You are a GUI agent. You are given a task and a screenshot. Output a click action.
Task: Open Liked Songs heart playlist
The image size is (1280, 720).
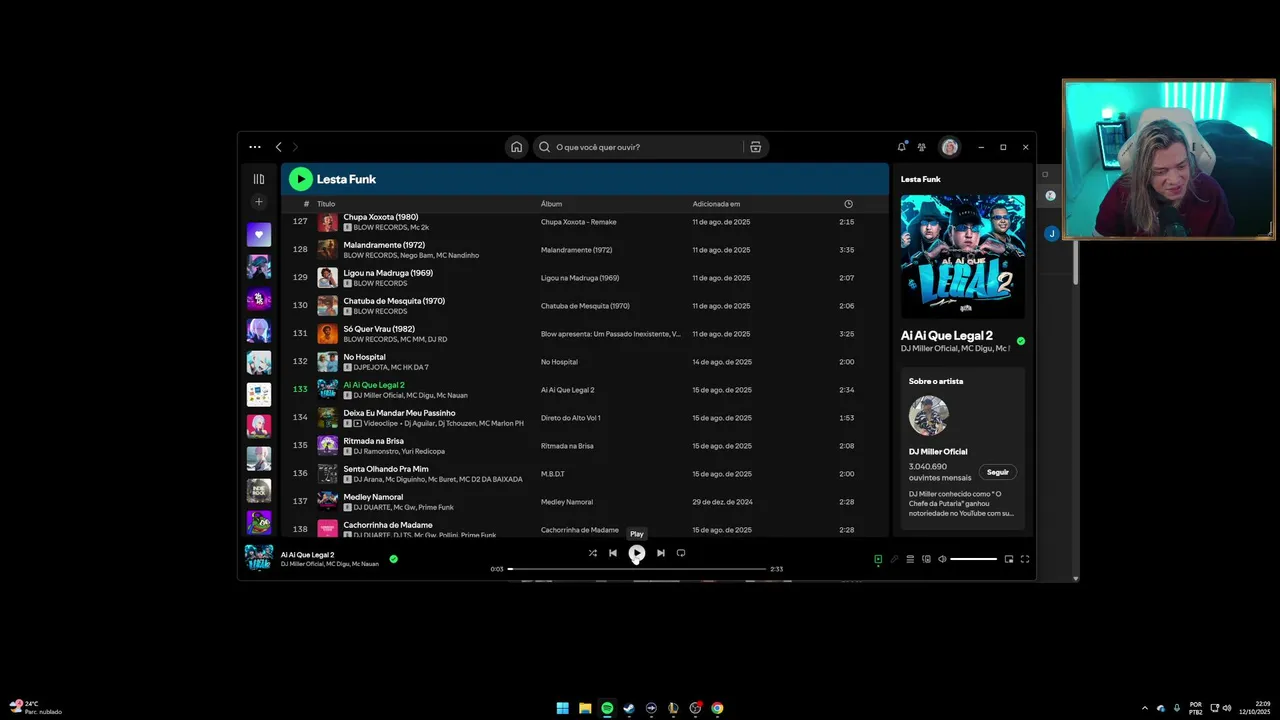259,235
